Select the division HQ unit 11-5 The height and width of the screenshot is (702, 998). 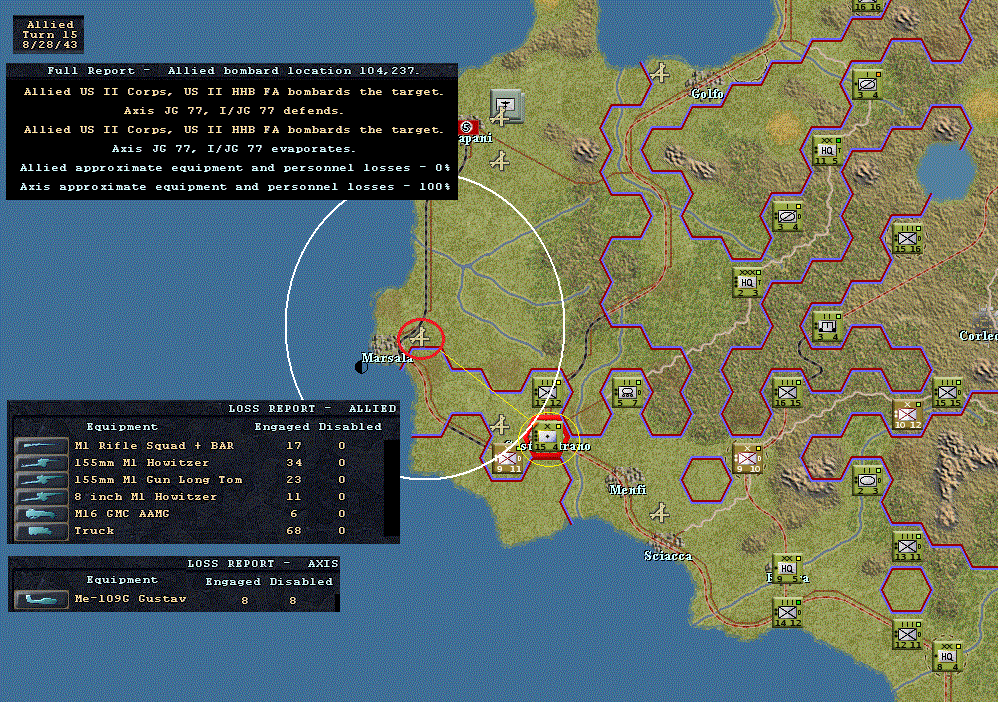click(x=827, y=151)
